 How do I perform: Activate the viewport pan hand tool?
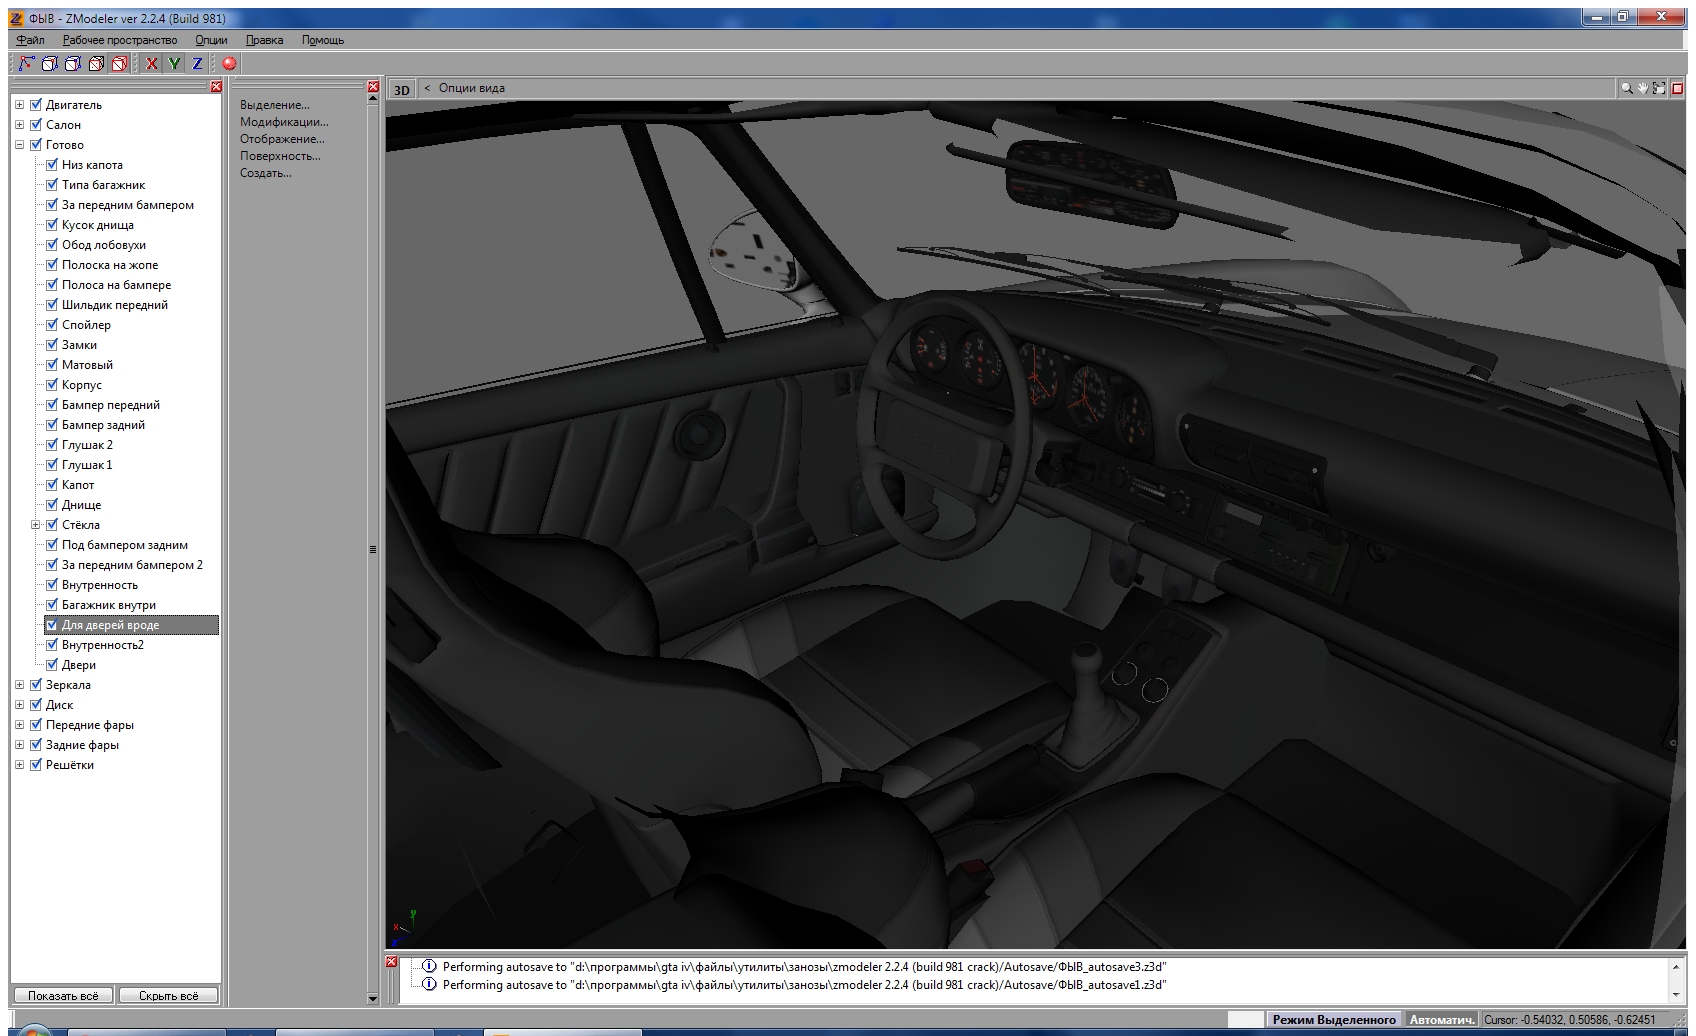pyautogui.click(x=1642, y=88)
